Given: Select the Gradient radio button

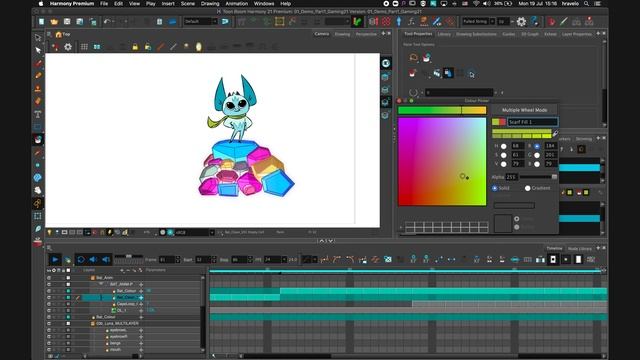Looking at the screenshot, I should coord(527,188).
